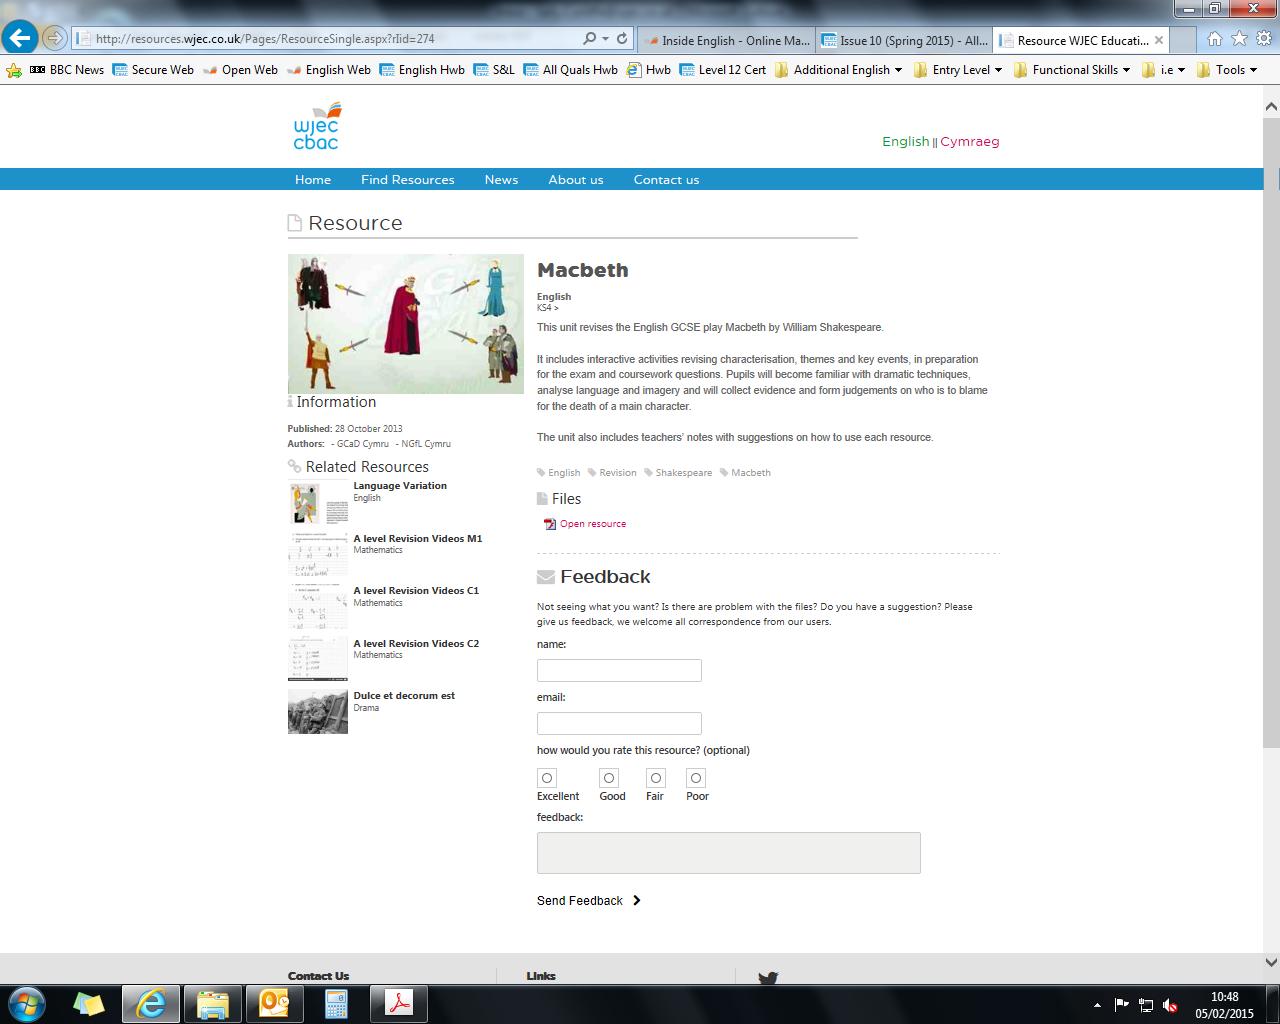Click the name input field

pos(619,670)
